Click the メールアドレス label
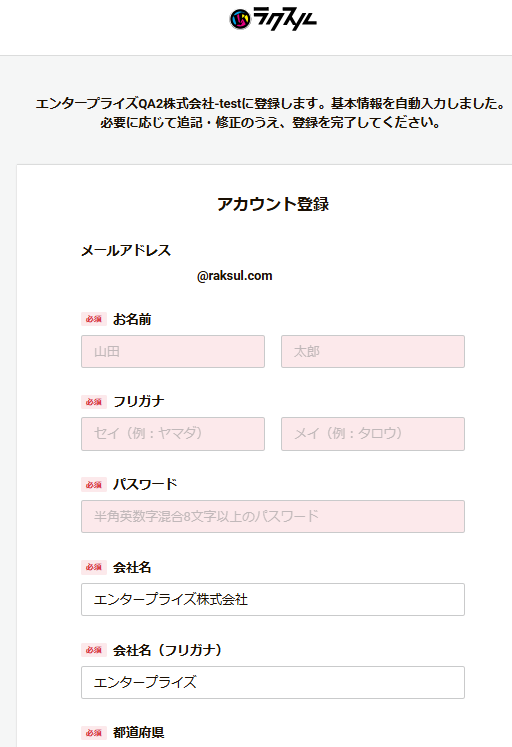Image resolution: width=512 pixels, height=747 pixels. [126, 250]
